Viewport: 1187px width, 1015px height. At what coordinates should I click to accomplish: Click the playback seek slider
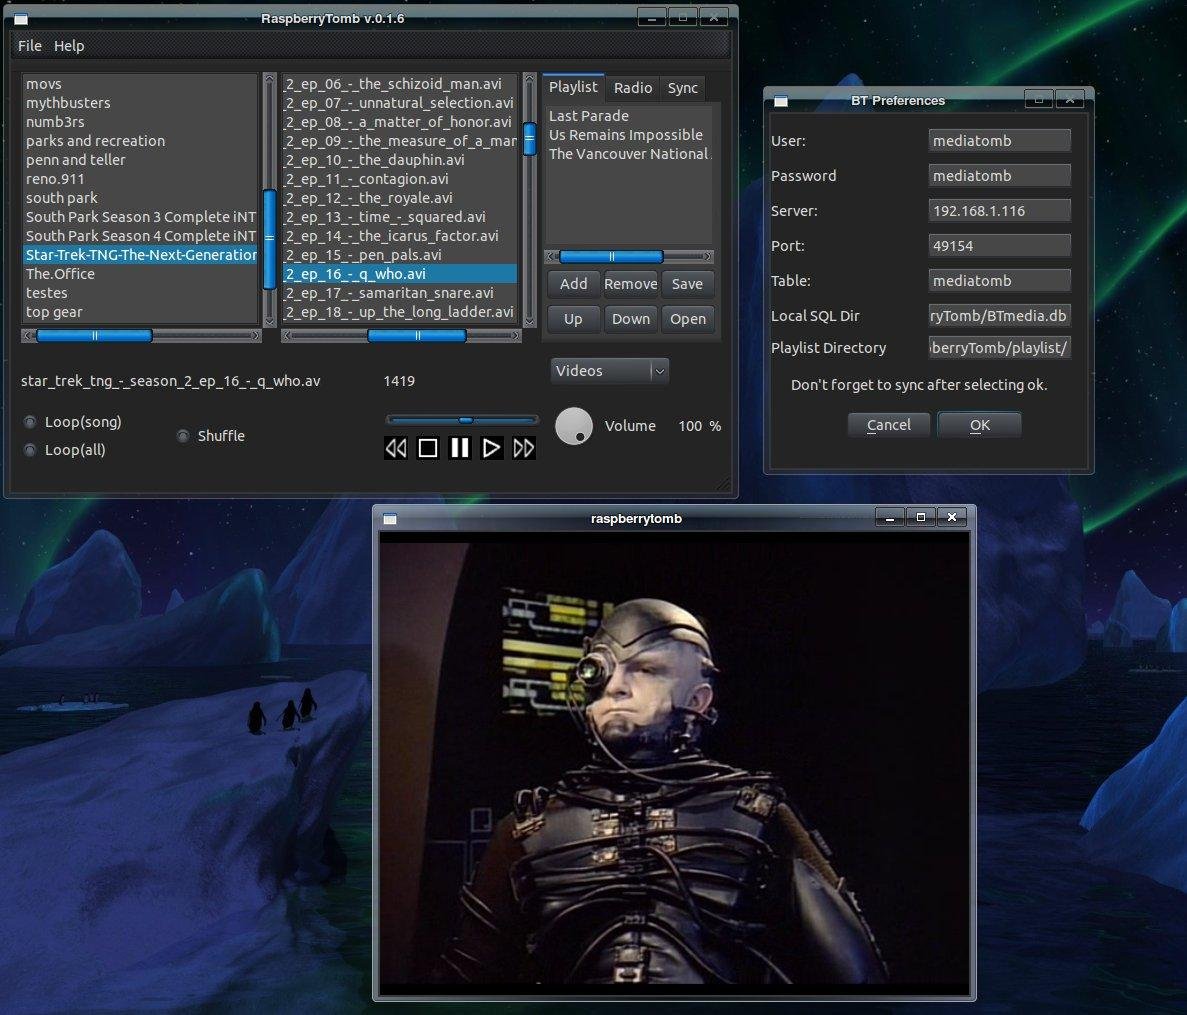click(x=462, y=420)
